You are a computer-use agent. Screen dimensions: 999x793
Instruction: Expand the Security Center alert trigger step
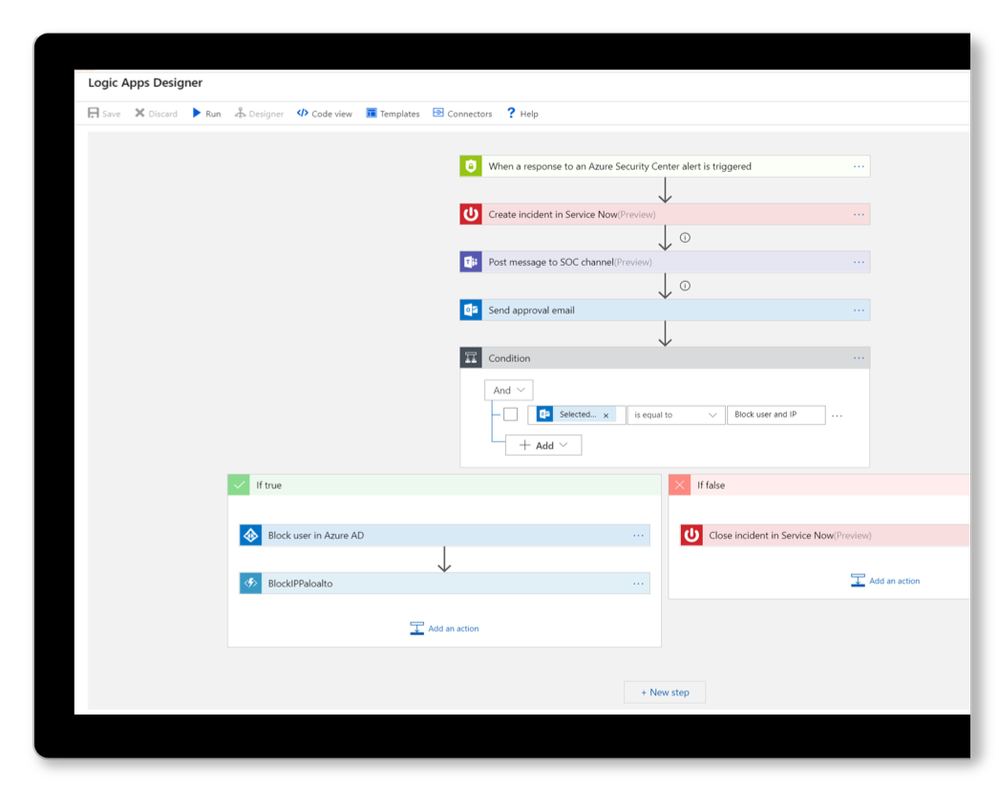click(x=665, y=166)
